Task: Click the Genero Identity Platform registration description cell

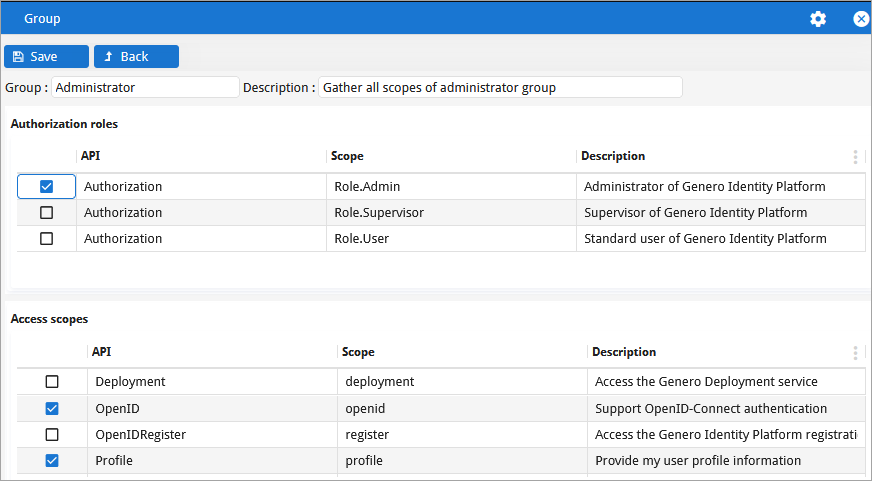Action: (727, 434)
